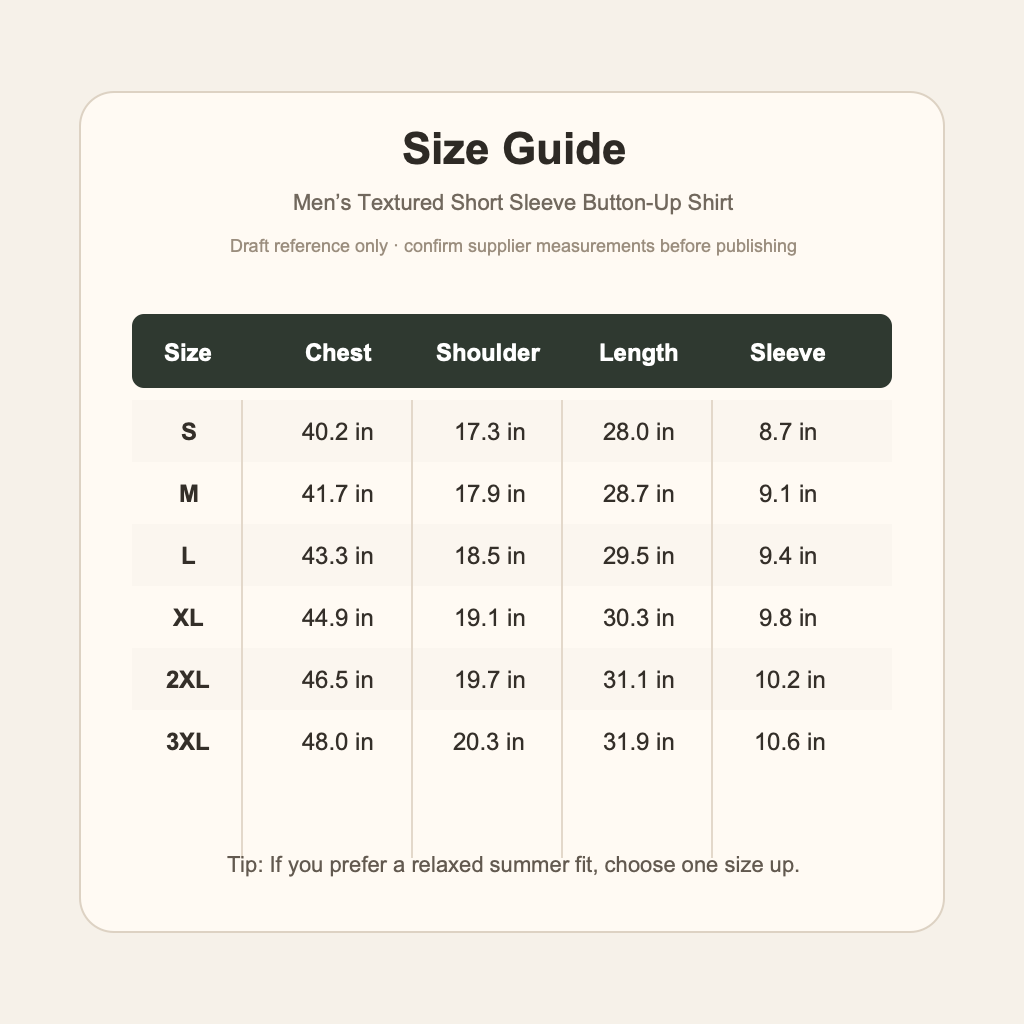
Task: Select the L size row label
Action: [188, 556]
